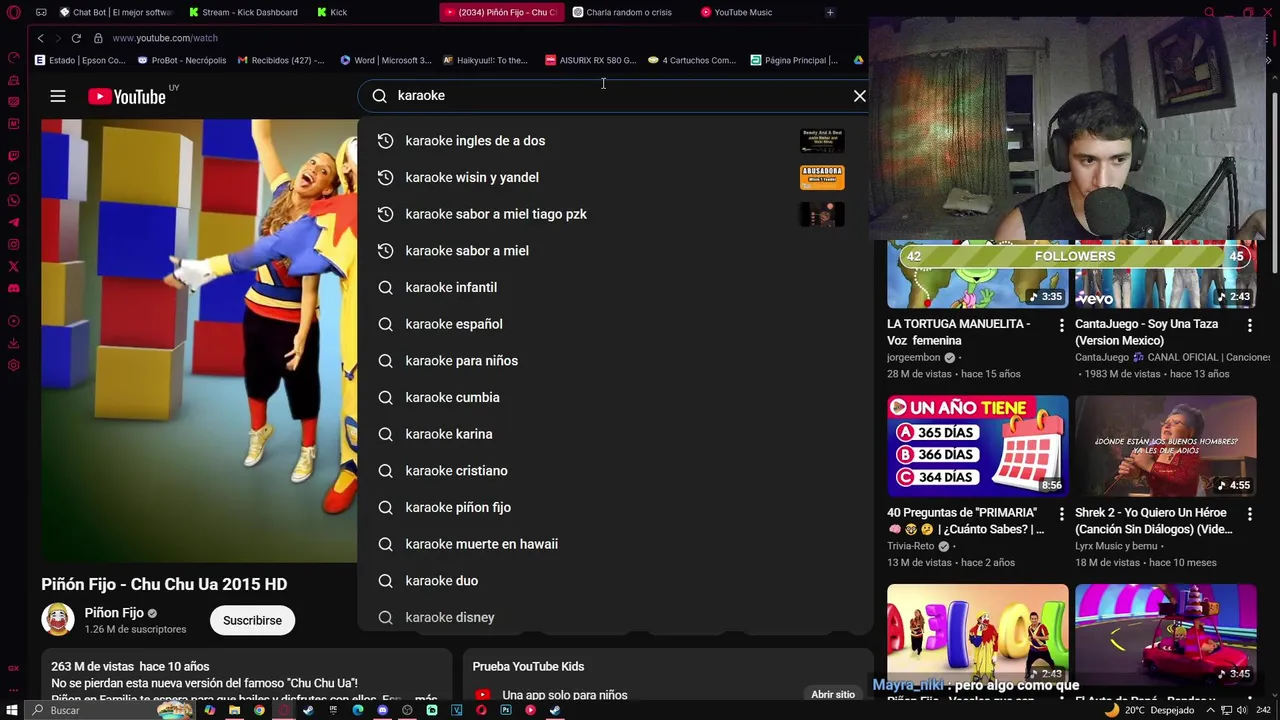Open more options for CantaJuego Soy Una Taza
Viewport: 1280px width, 720px height.
pyautogui.click(x=1250, y=325)
